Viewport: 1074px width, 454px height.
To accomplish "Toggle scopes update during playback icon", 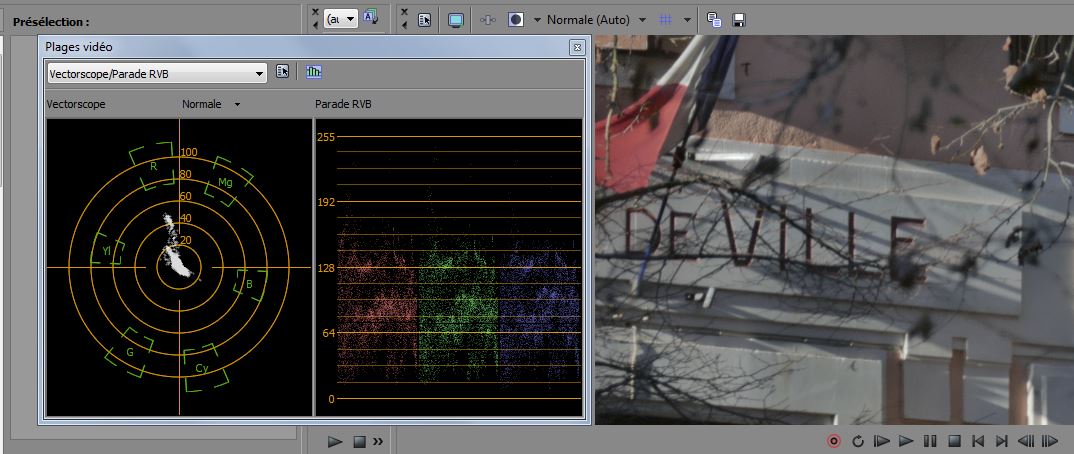I will click(x=314, y=72).
